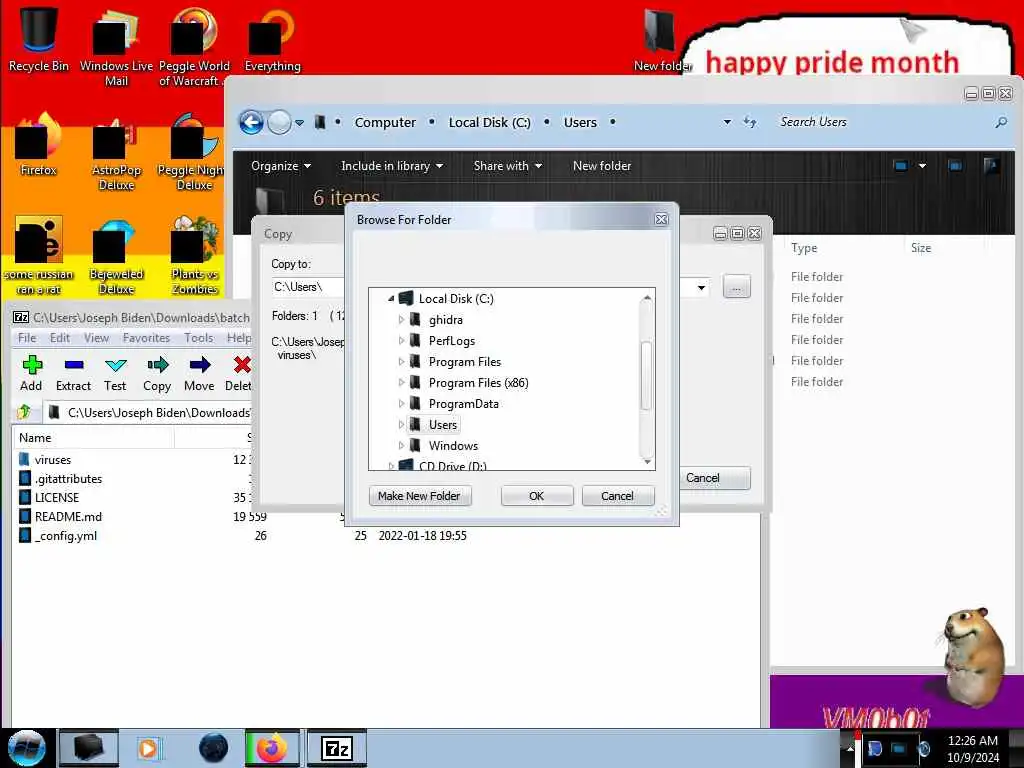Image resolution: width=1024 pixels, height=768 pixels.
Task: Click the Type column header in Explorer
Action: 805,248
